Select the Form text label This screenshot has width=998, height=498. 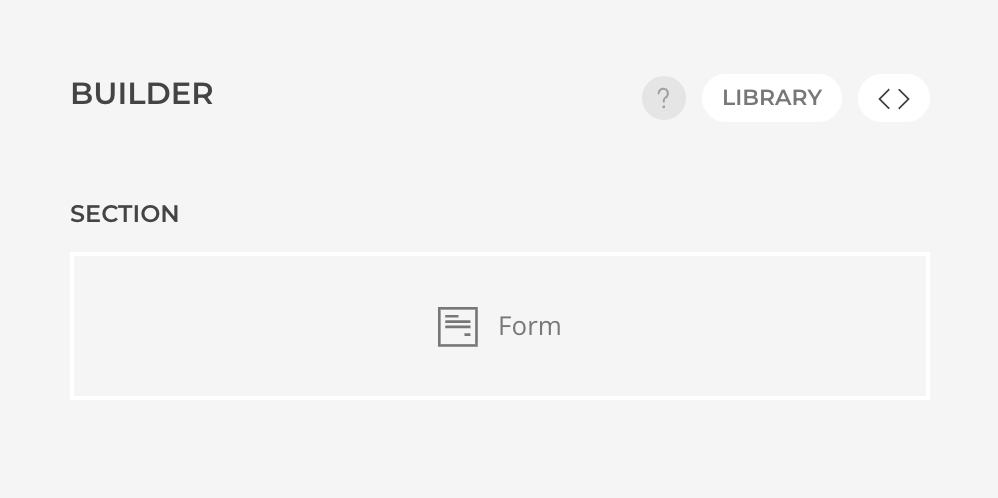pos(529,326)
